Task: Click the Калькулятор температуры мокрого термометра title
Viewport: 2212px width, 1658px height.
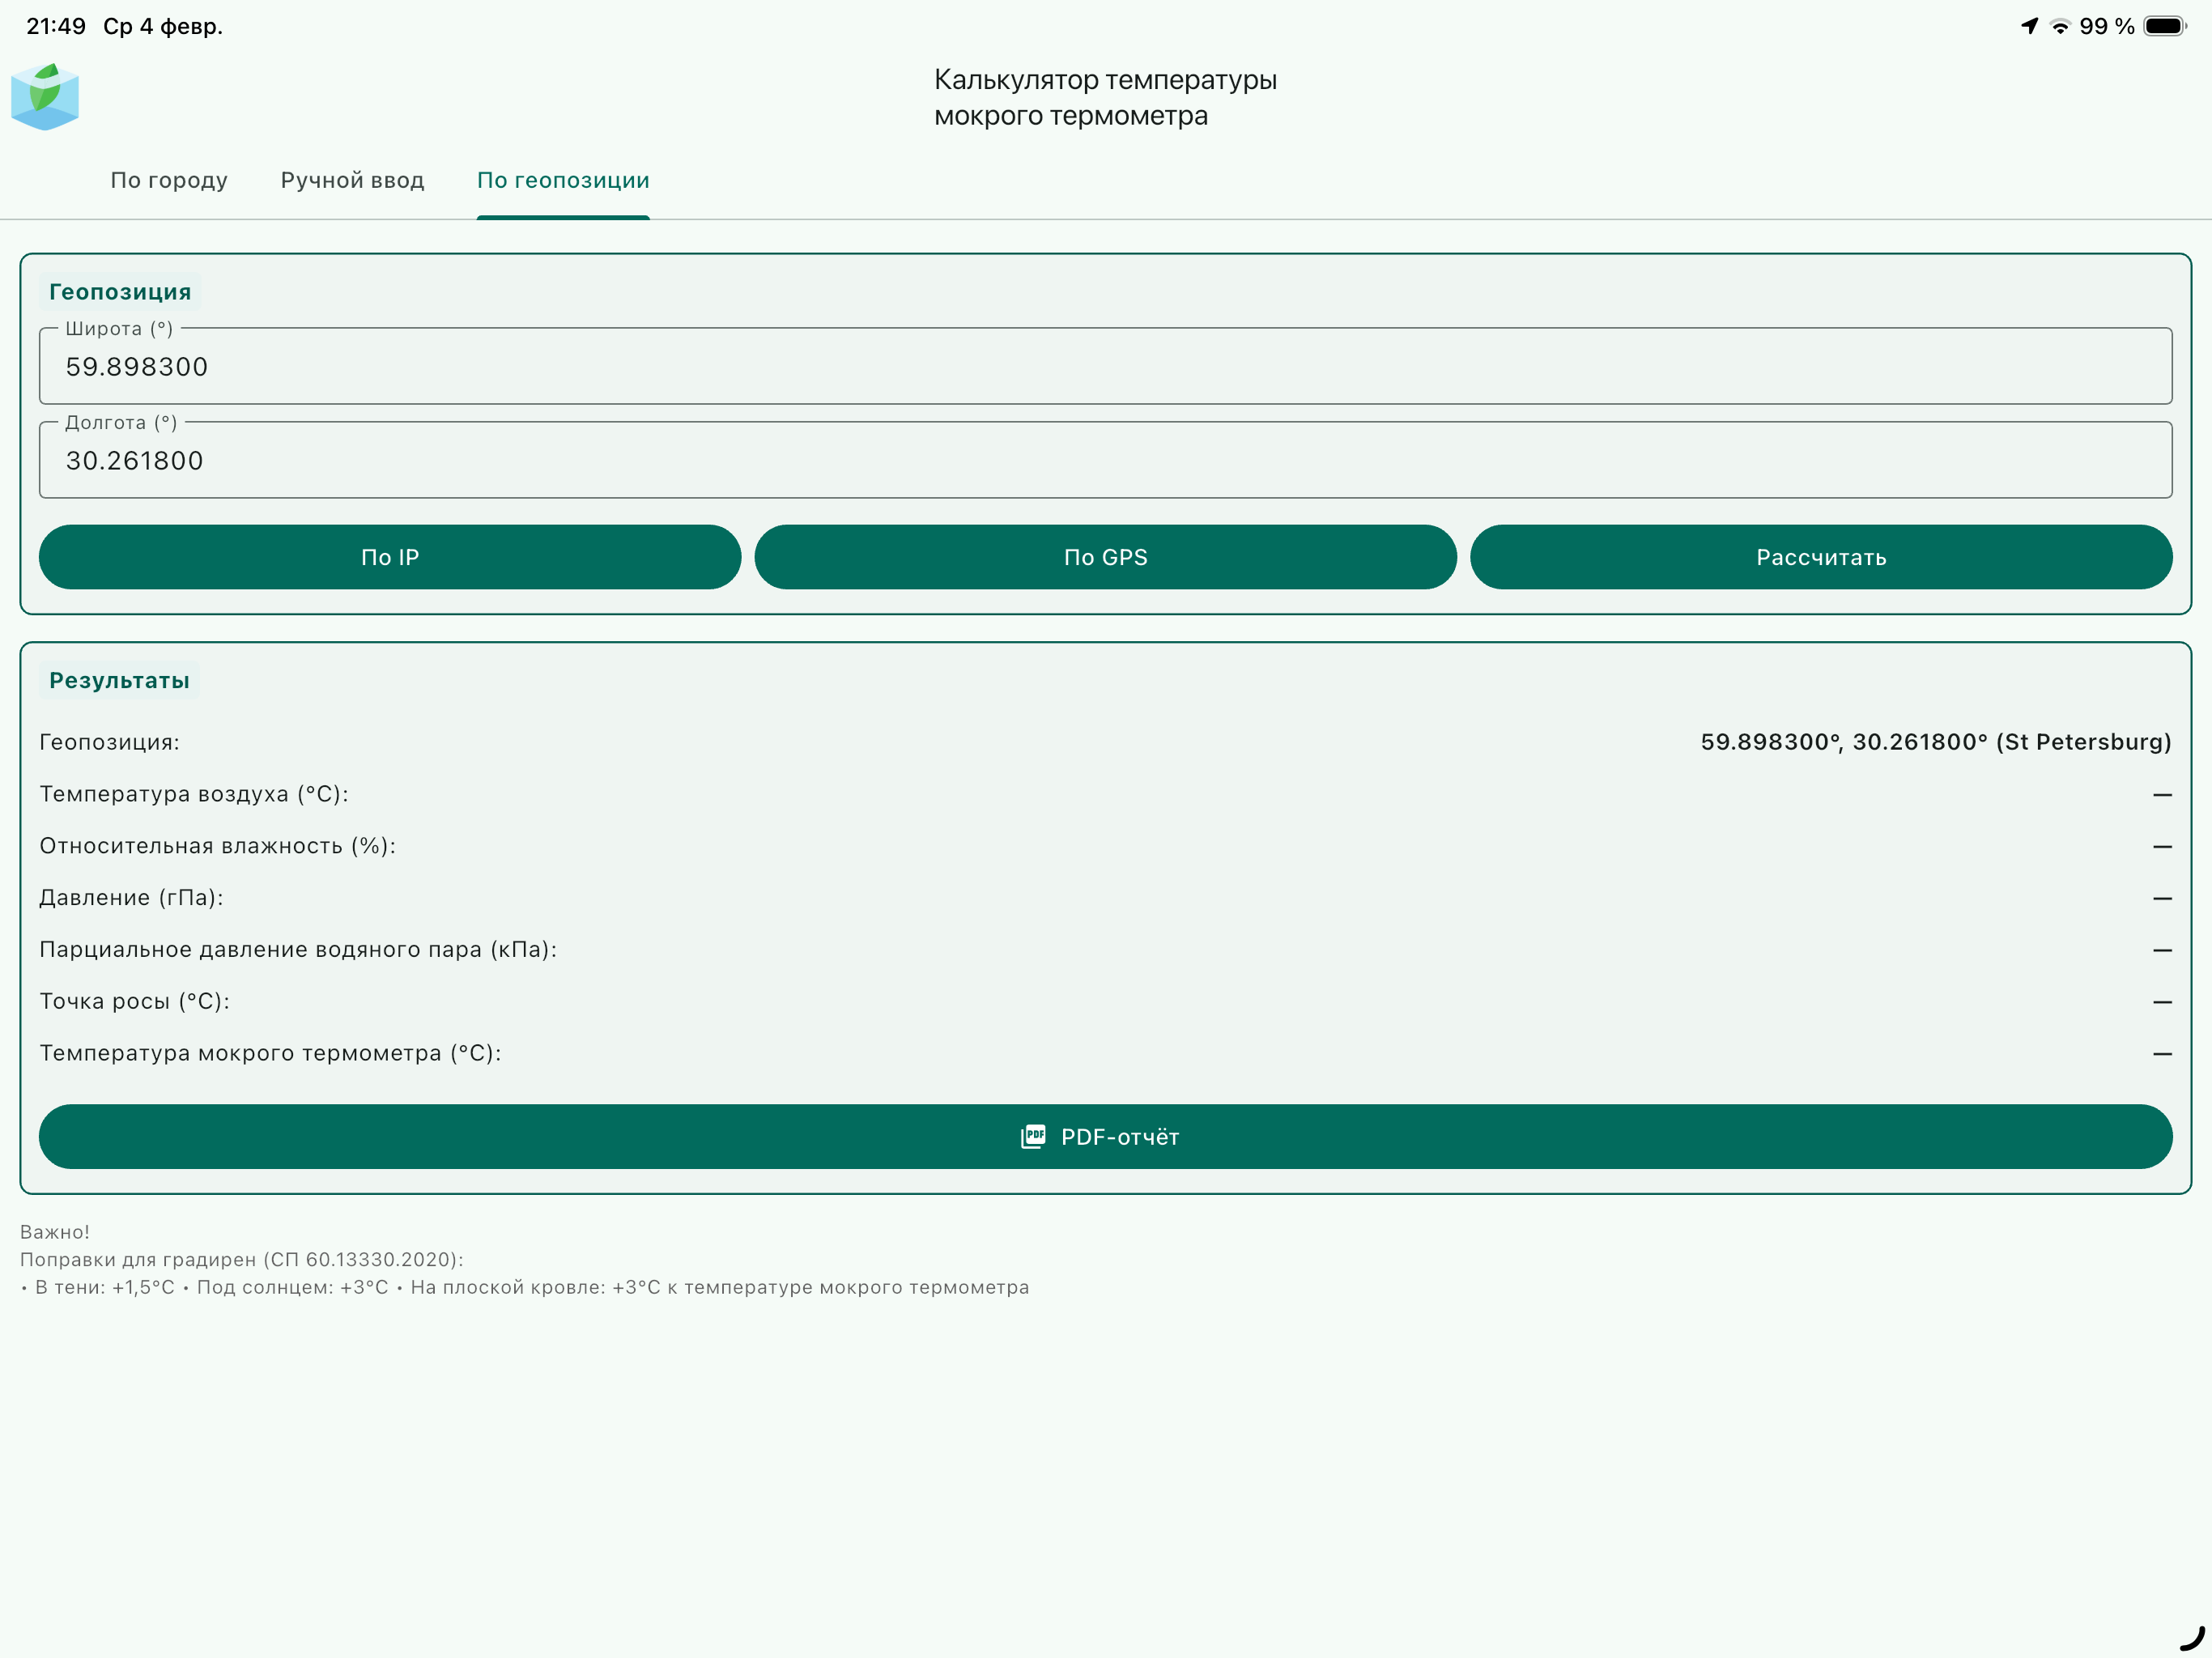Action: click(x=1105, y=97)
